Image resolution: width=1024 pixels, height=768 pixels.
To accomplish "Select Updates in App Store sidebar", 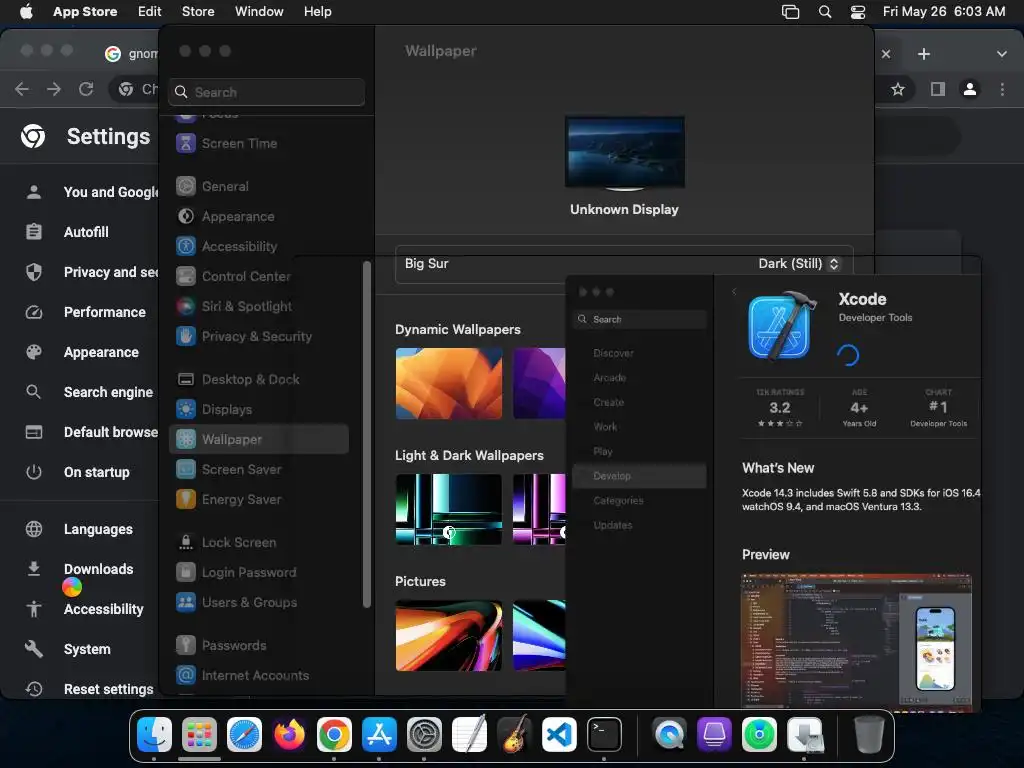I will tap(639, 525).
